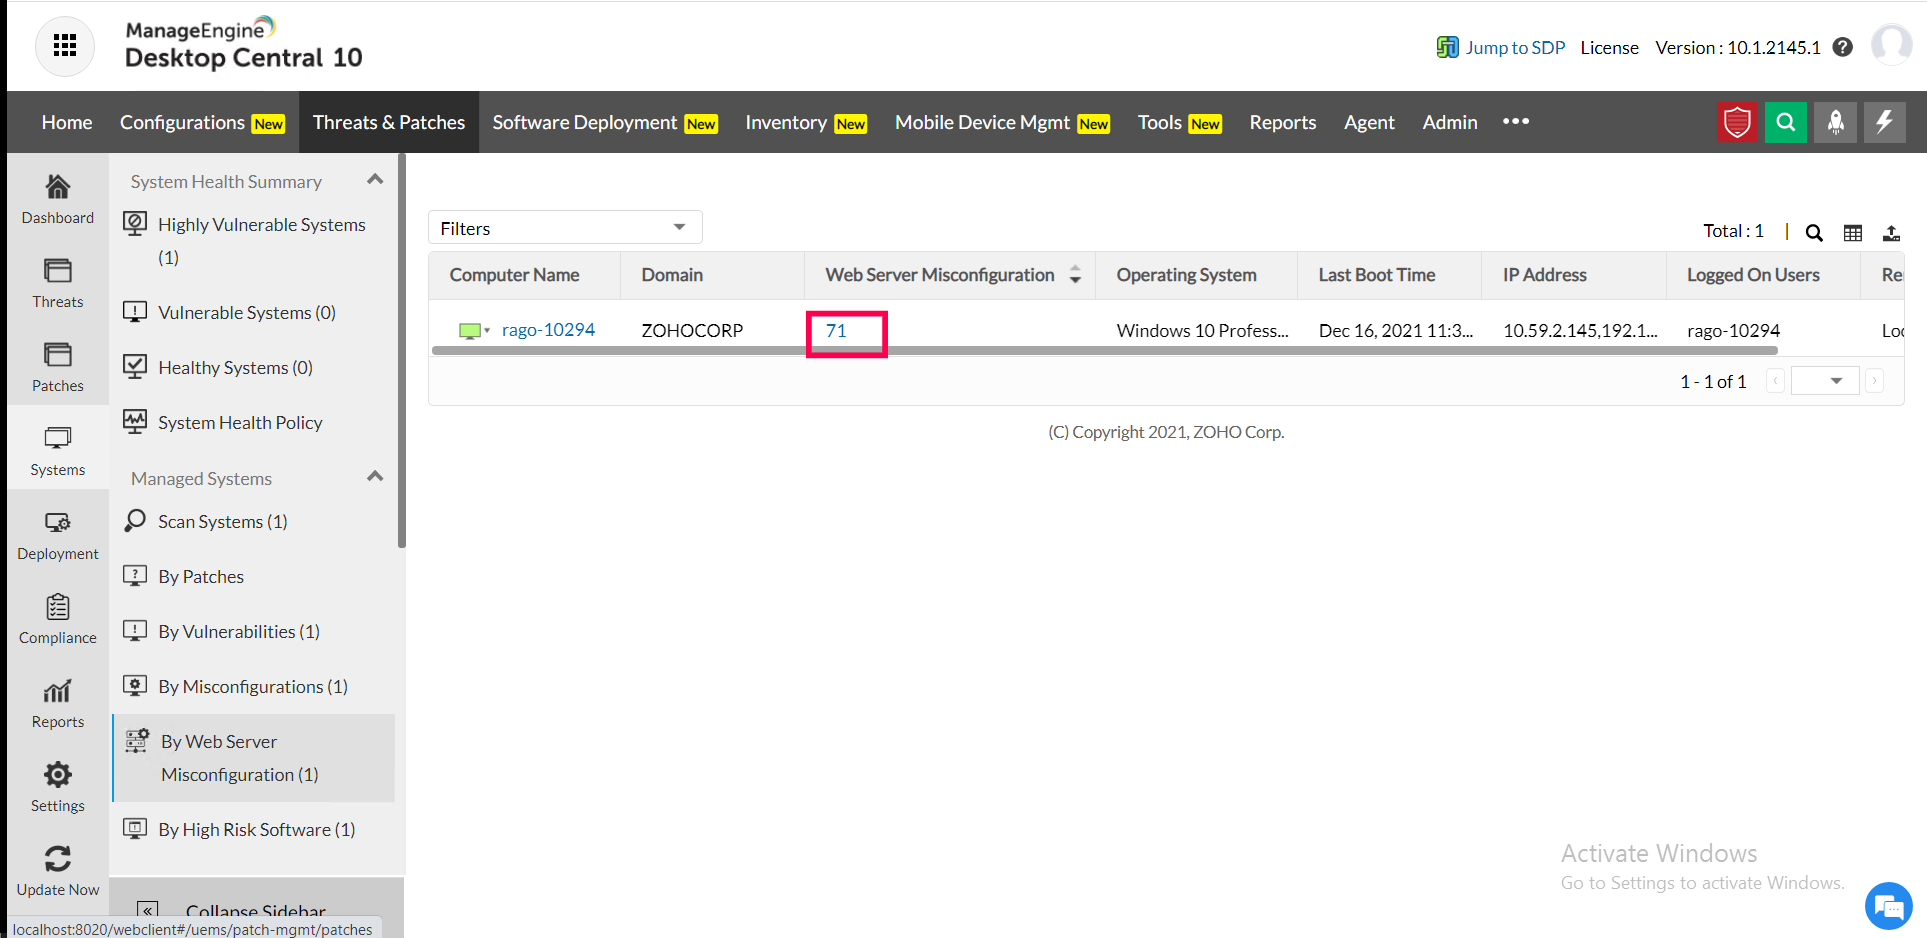Open the Admin tab

[x=1450, y=122]
